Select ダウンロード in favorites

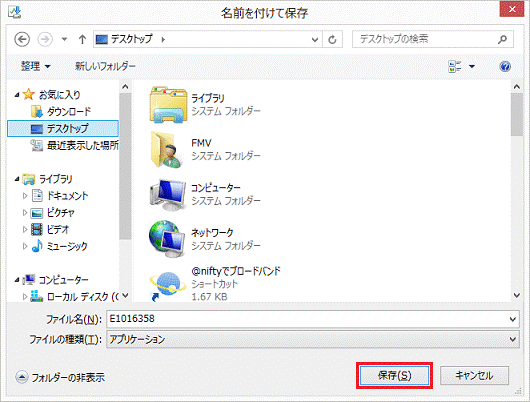click(69, 111)
